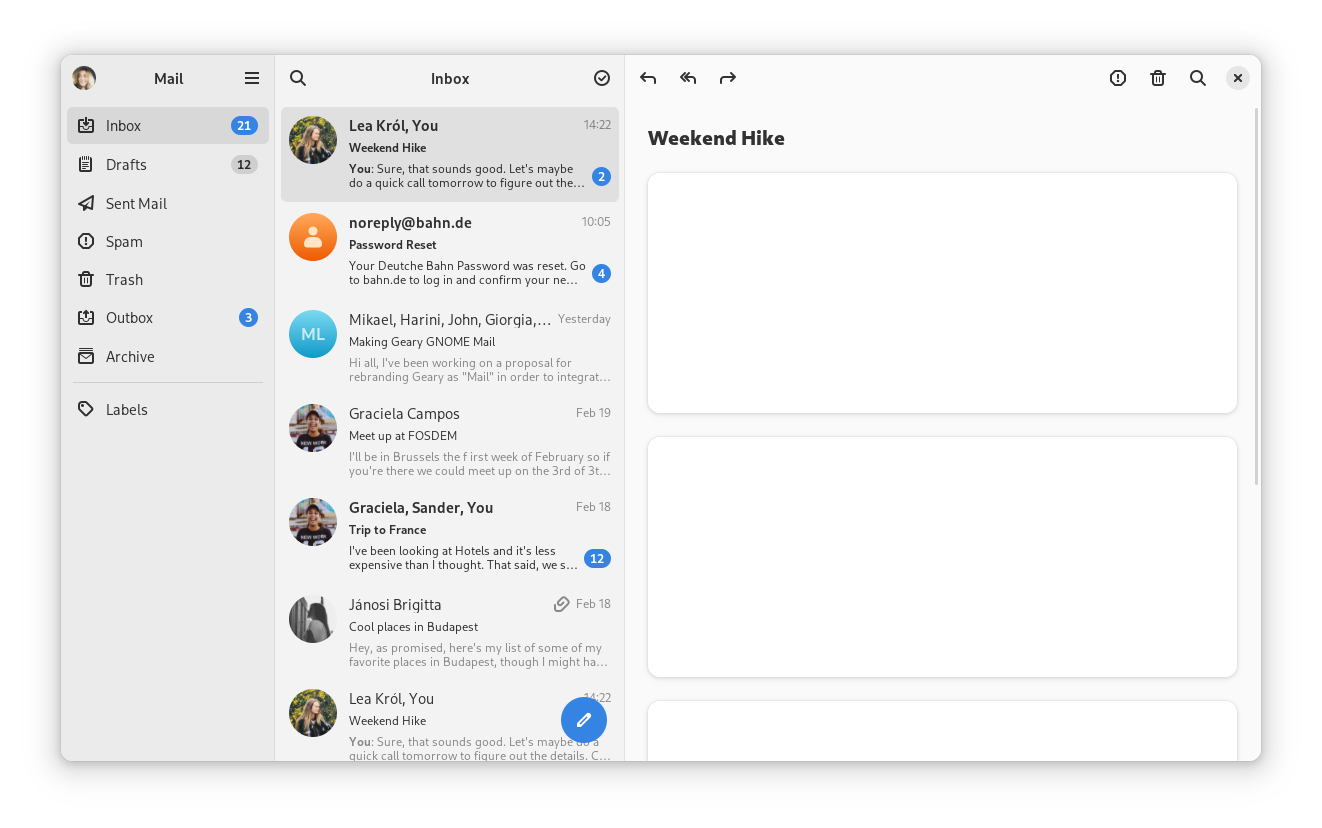Click the reply arrow icon
Viewport: 1322px width, 828px height.
pyautogui.click(x=648, y=78)
